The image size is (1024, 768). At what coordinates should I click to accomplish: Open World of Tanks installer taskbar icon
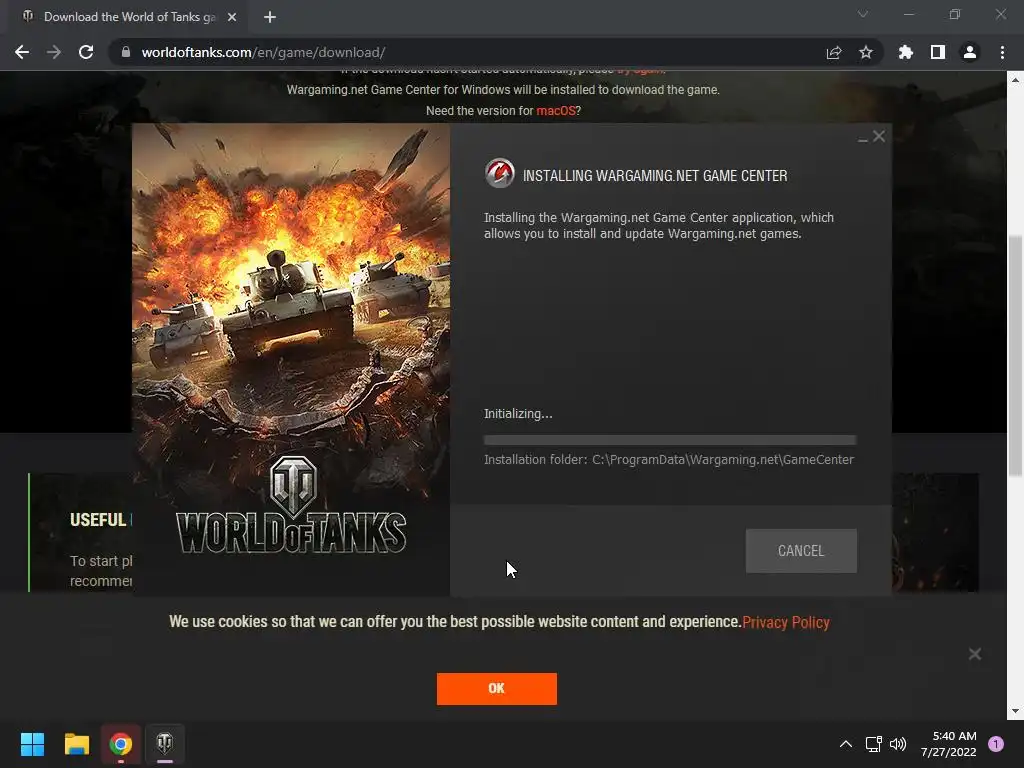[165, 744]
